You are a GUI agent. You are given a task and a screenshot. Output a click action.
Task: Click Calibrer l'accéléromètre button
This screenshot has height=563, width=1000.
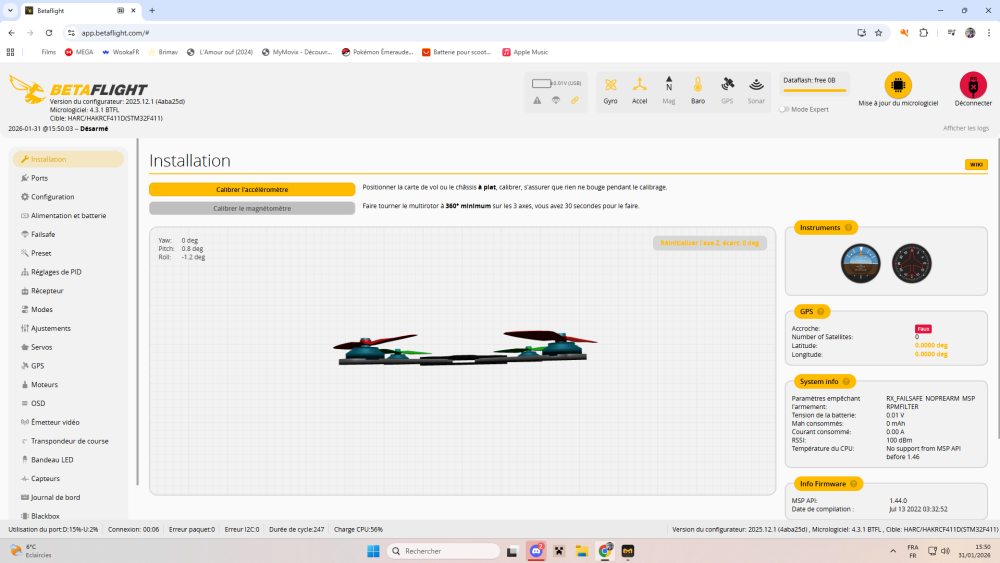pyautogui.click(x=252, y=189)
